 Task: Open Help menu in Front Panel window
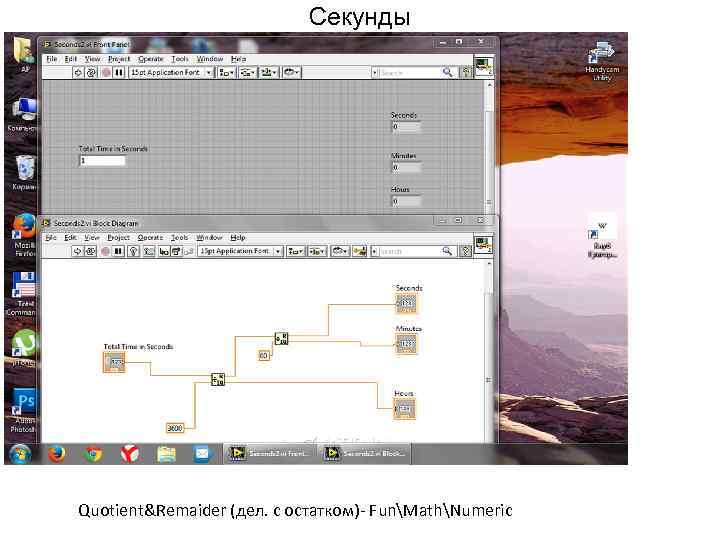pos(238,59)
